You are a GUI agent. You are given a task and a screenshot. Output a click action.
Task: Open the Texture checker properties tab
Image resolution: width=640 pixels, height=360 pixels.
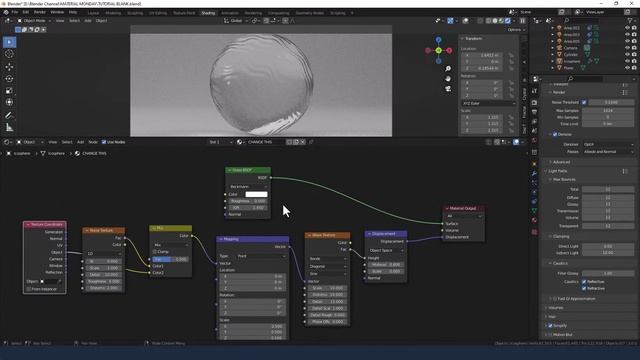click(534, 232)
